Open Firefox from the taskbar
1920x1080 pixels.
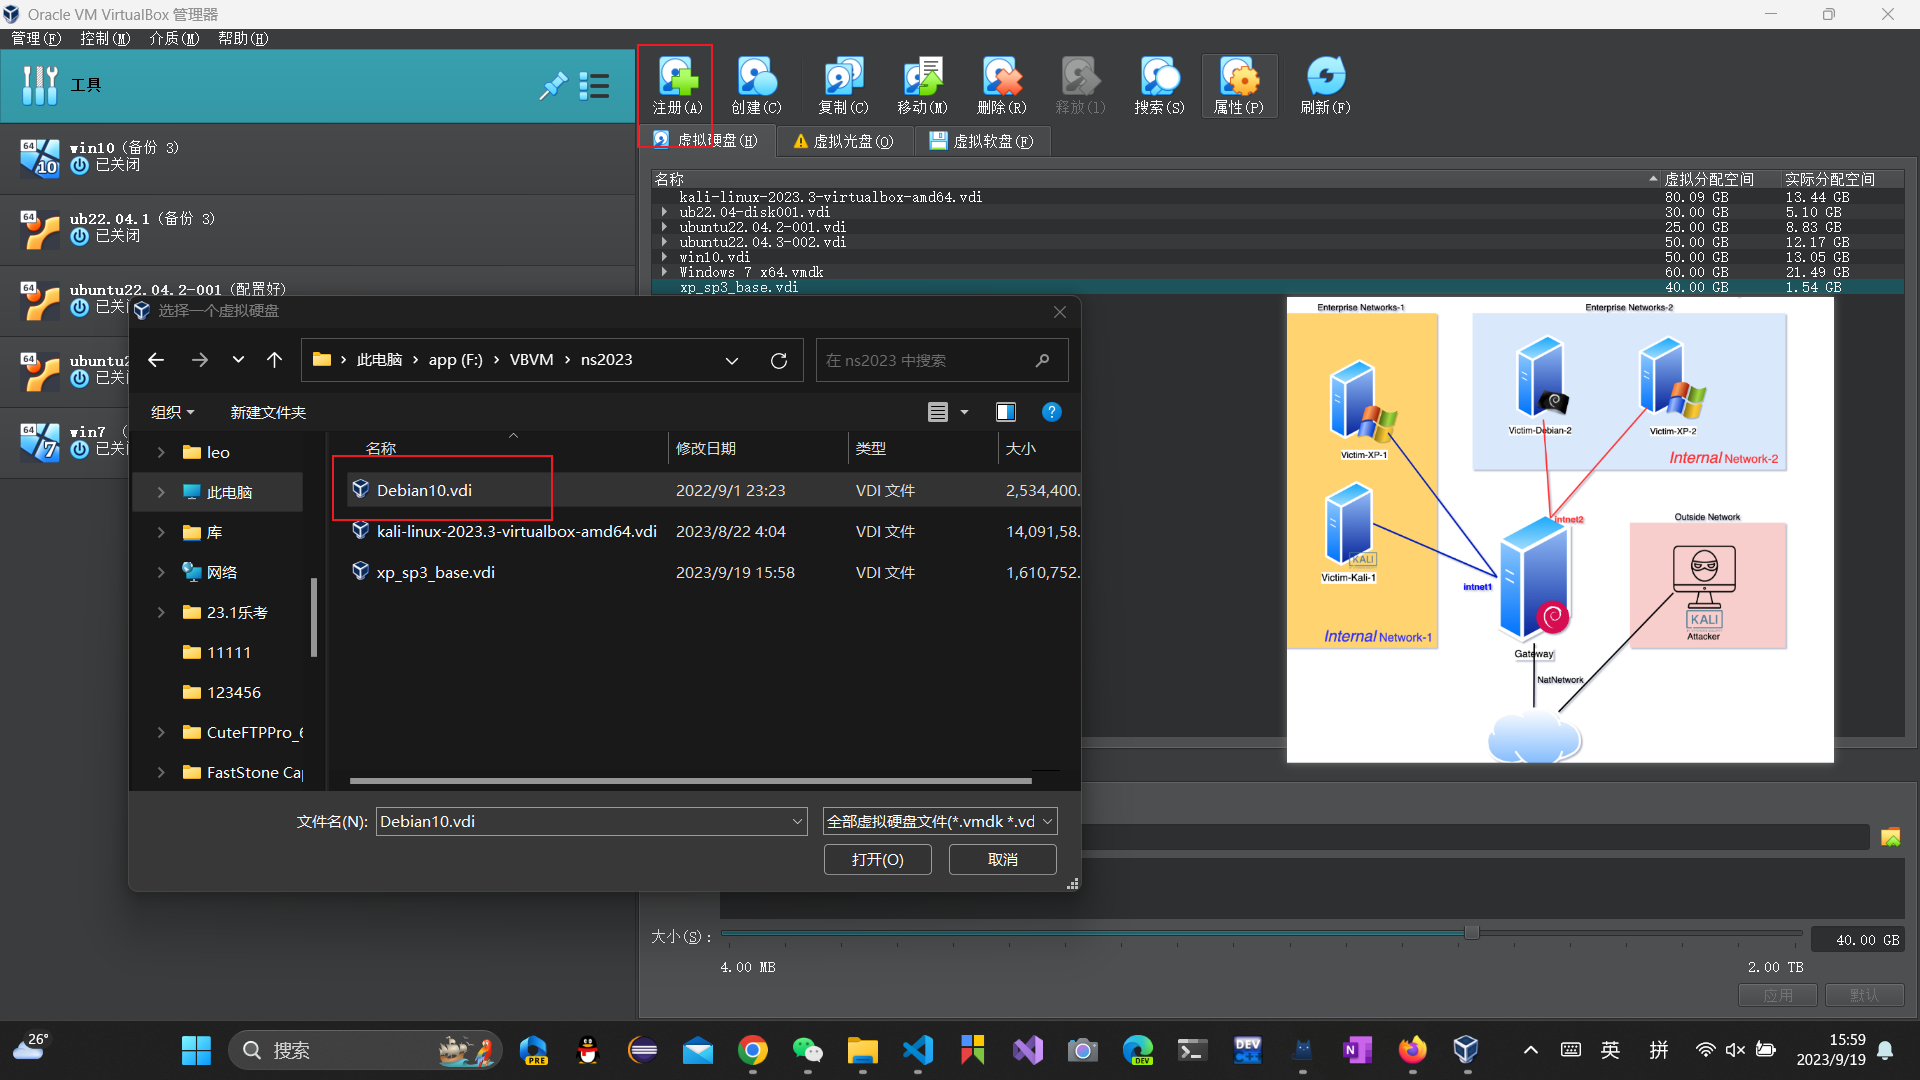1412,1050
